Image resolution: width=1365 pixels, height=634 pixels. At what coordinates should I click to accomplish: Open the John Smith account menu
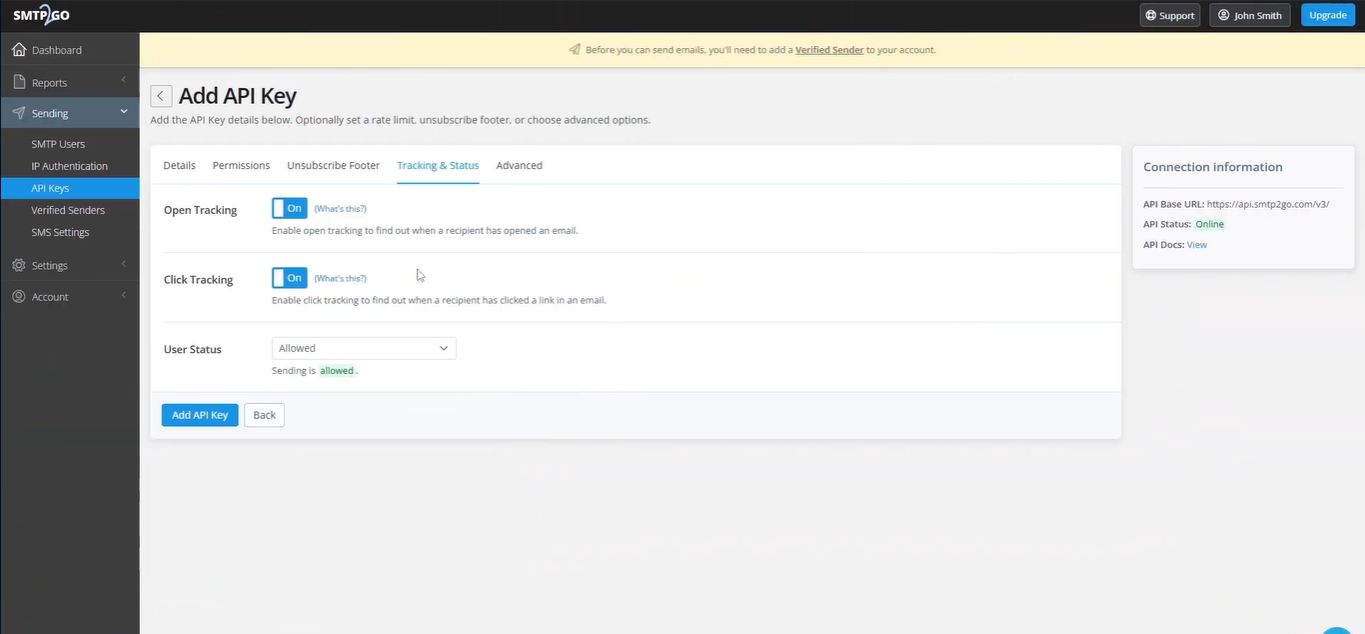point(1249,15)
